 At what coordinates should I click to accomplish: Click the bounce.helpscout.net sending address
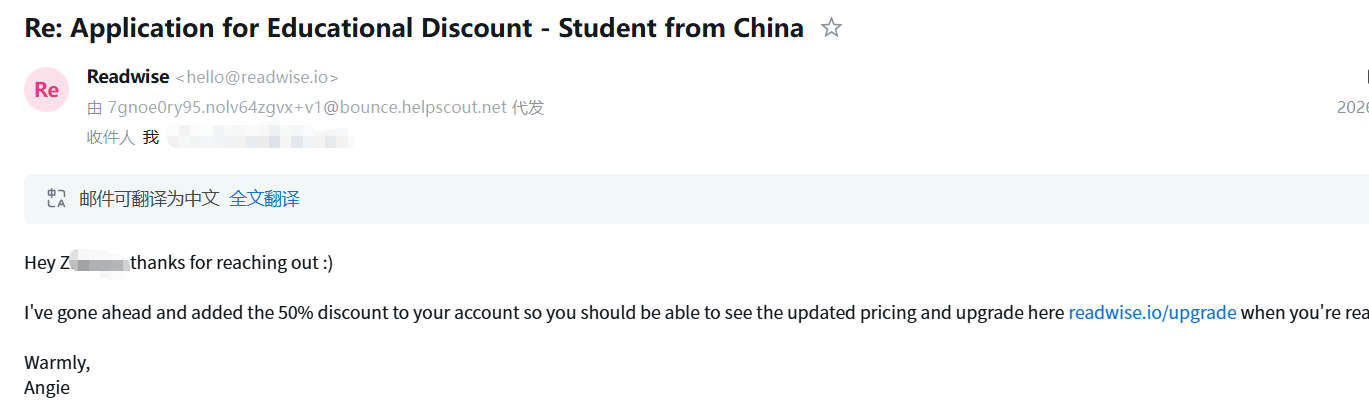tap(307, 108)
